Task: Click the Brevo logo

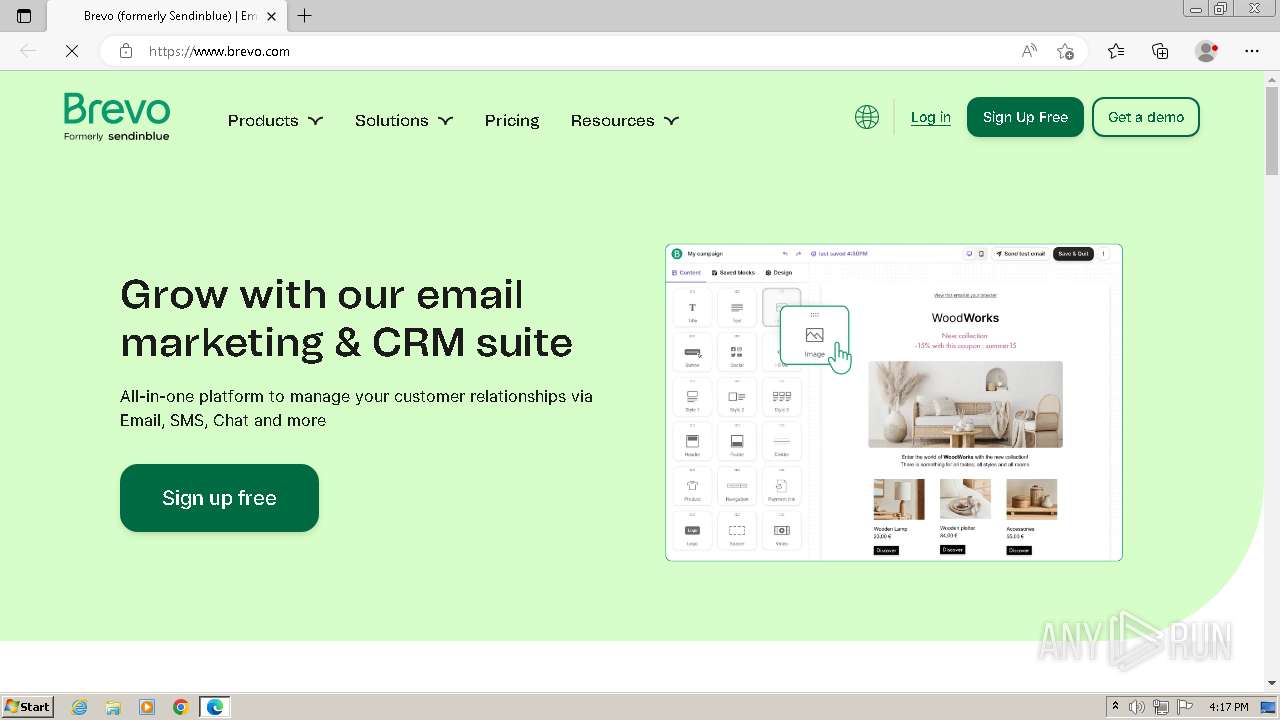Action: 117,117
